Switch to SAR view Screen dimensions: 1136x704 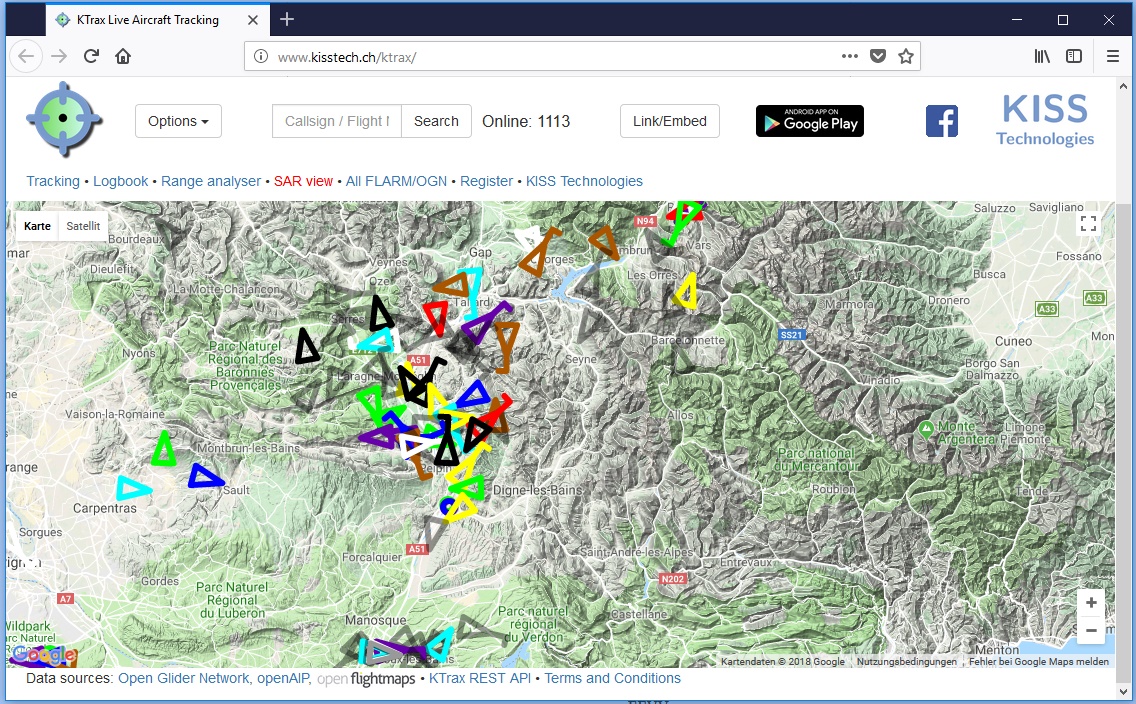coord(303,181)
